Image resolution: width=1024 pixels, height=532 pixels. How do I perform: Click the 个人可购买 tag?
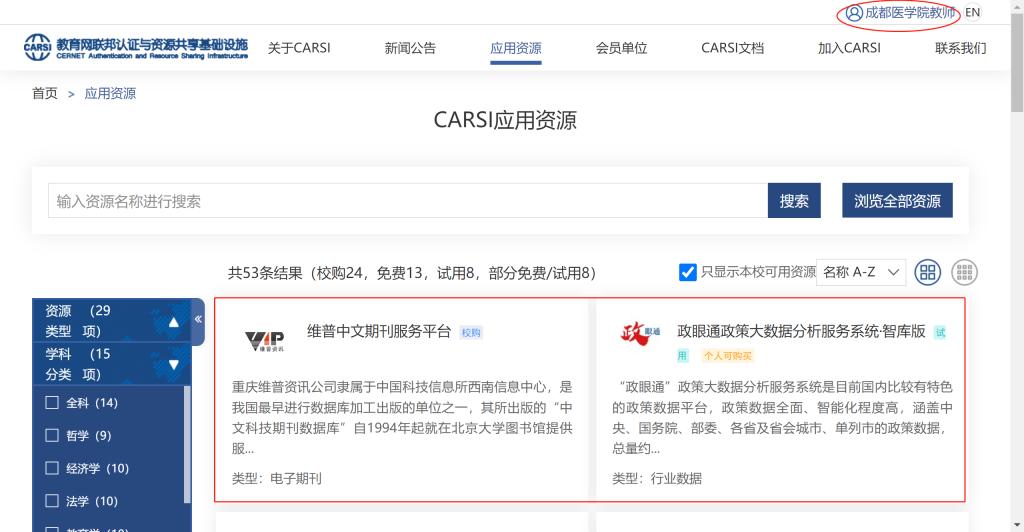tap(728, 356)
